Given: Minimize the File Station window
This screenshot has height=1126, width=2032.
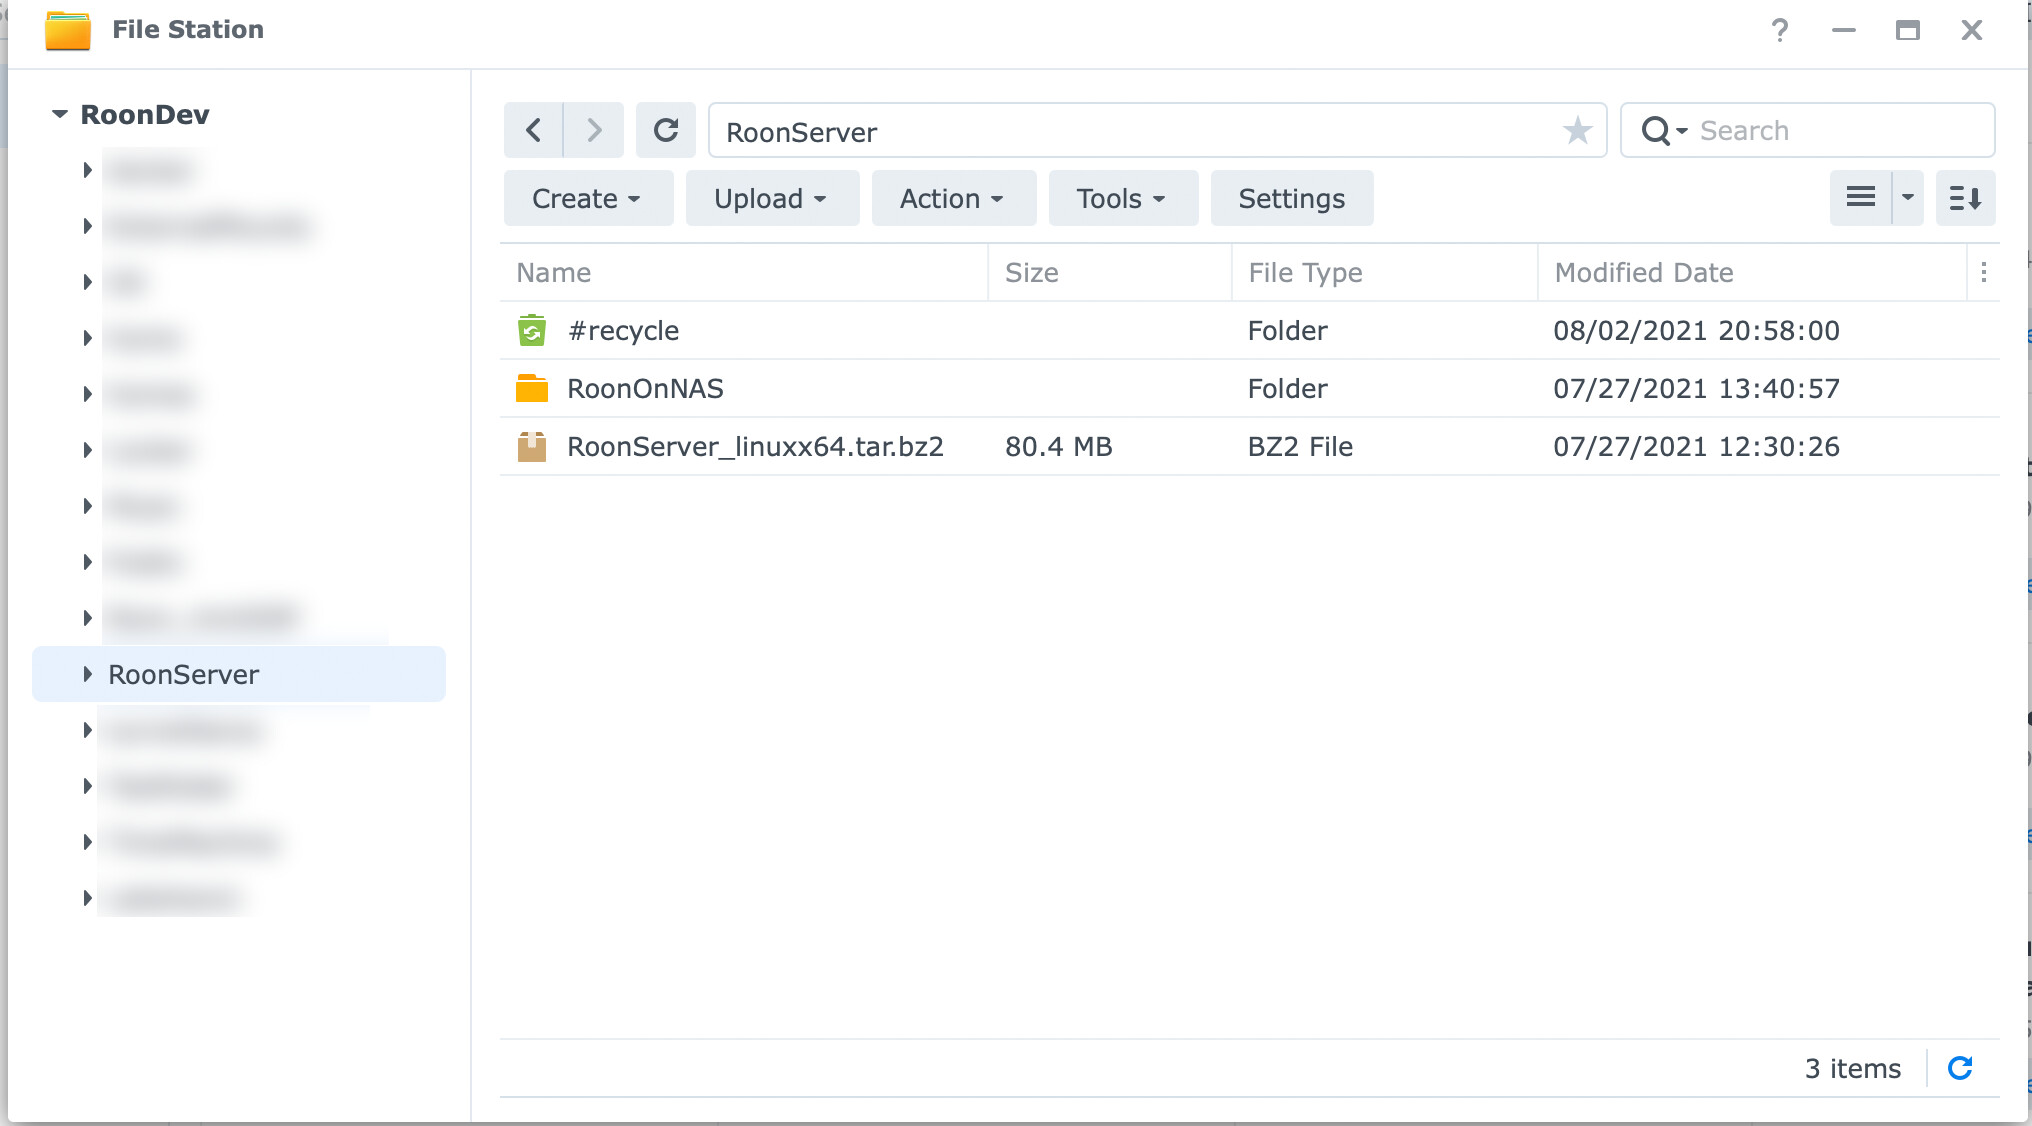Looking at the screenshot, I should pyautogui.click(x=1843, y=30).
